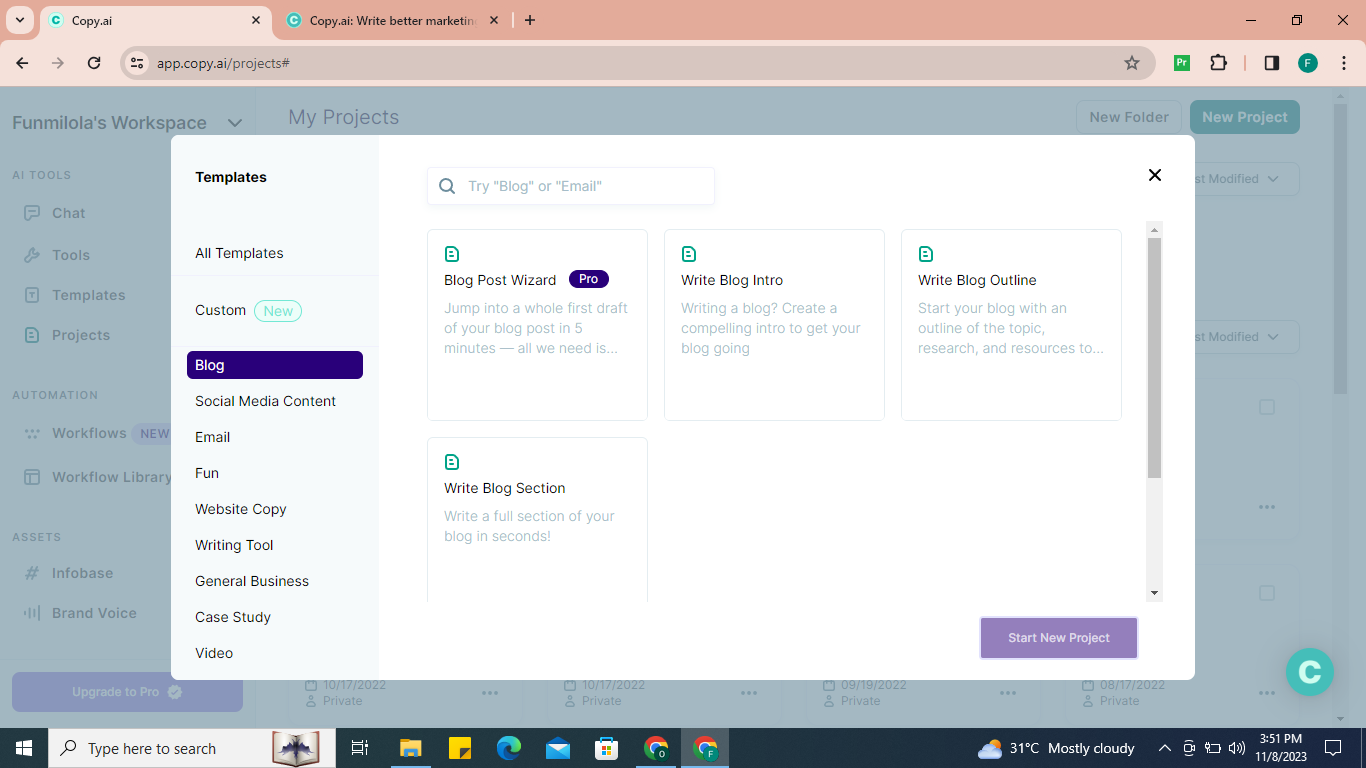Toggle the browser side panel icon
1366x768 pixels.
pyautogui.click(x=1271, y=63)
